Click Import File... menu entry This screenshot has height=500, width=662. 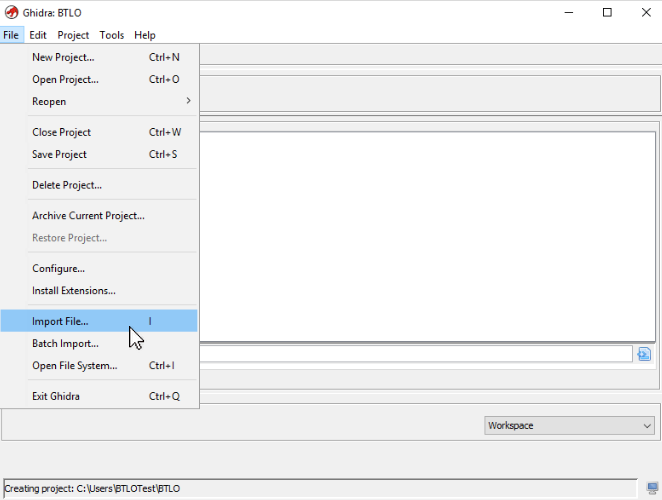[x=99, y=321]
